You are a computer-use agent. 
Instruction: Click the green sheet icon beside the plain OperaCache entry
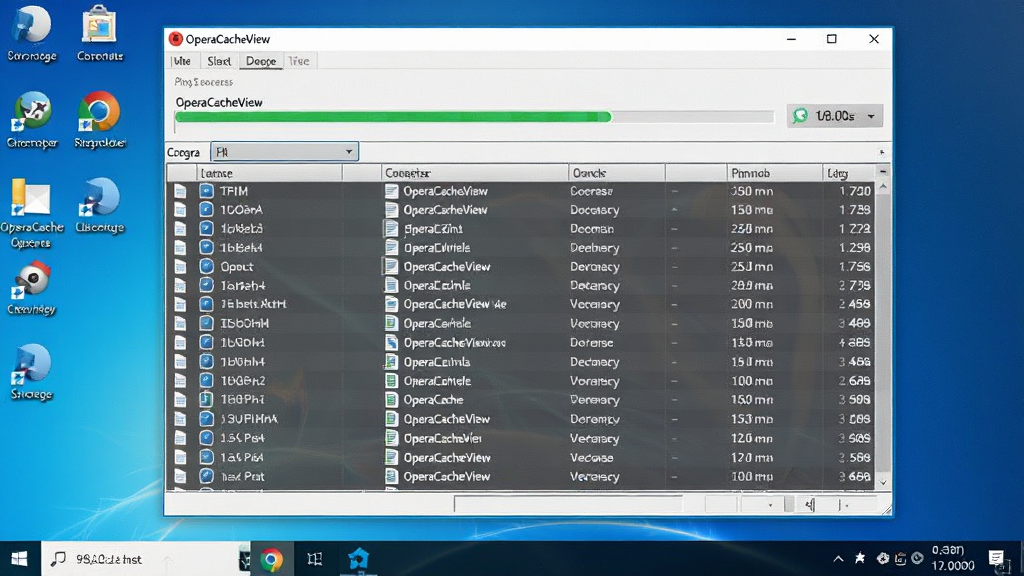391,400
